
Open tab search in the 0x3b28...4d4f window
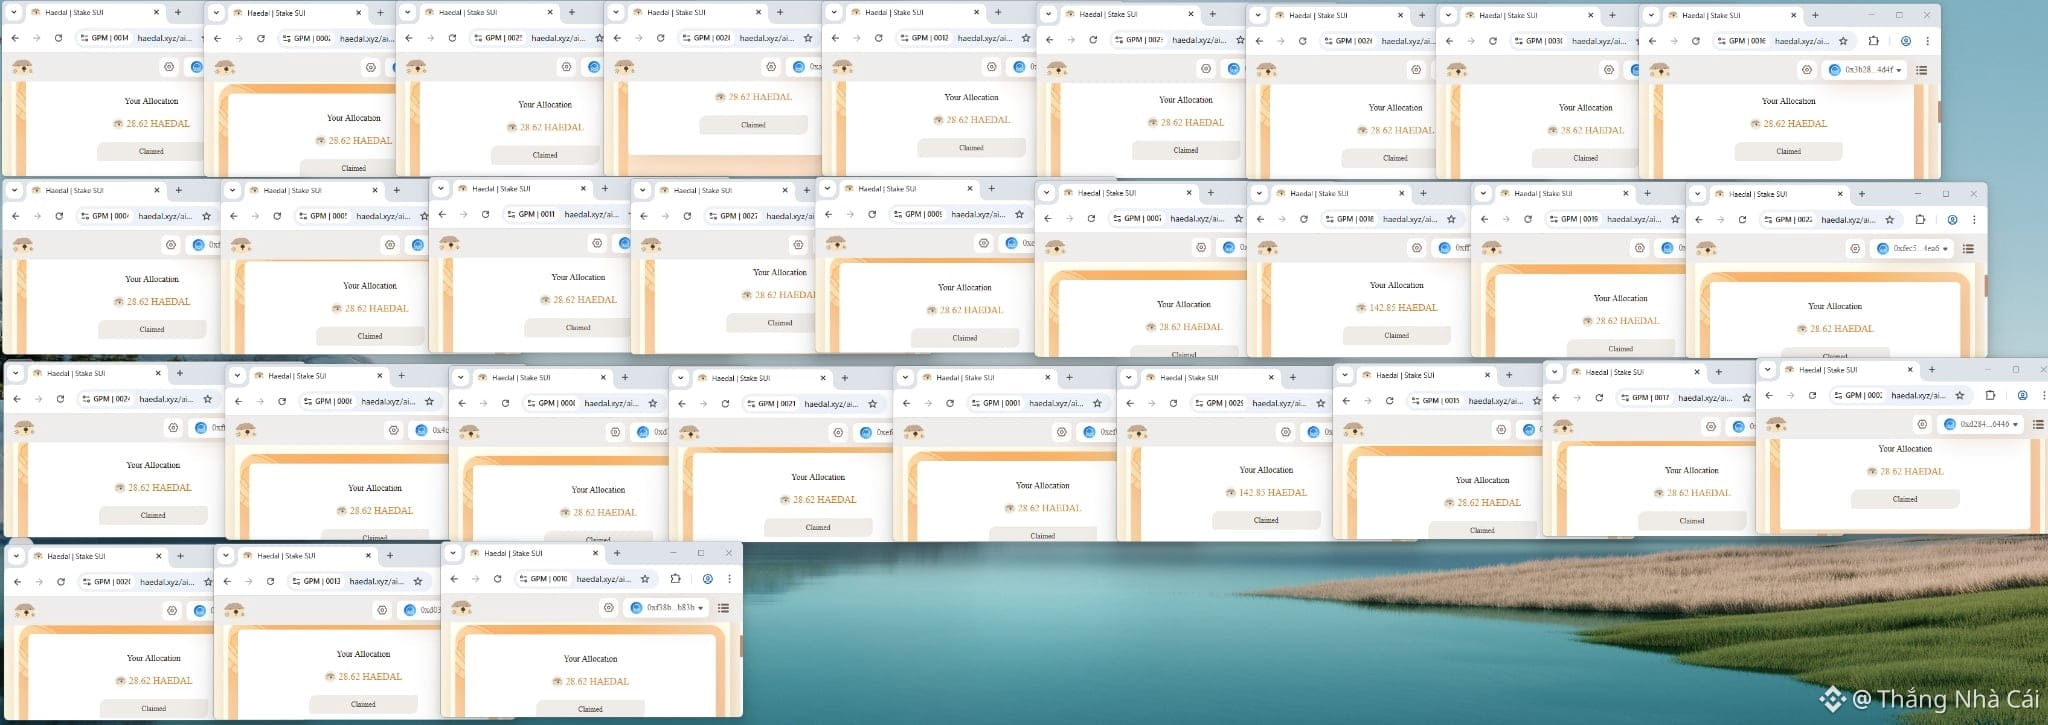click(x=1651, y=15)
